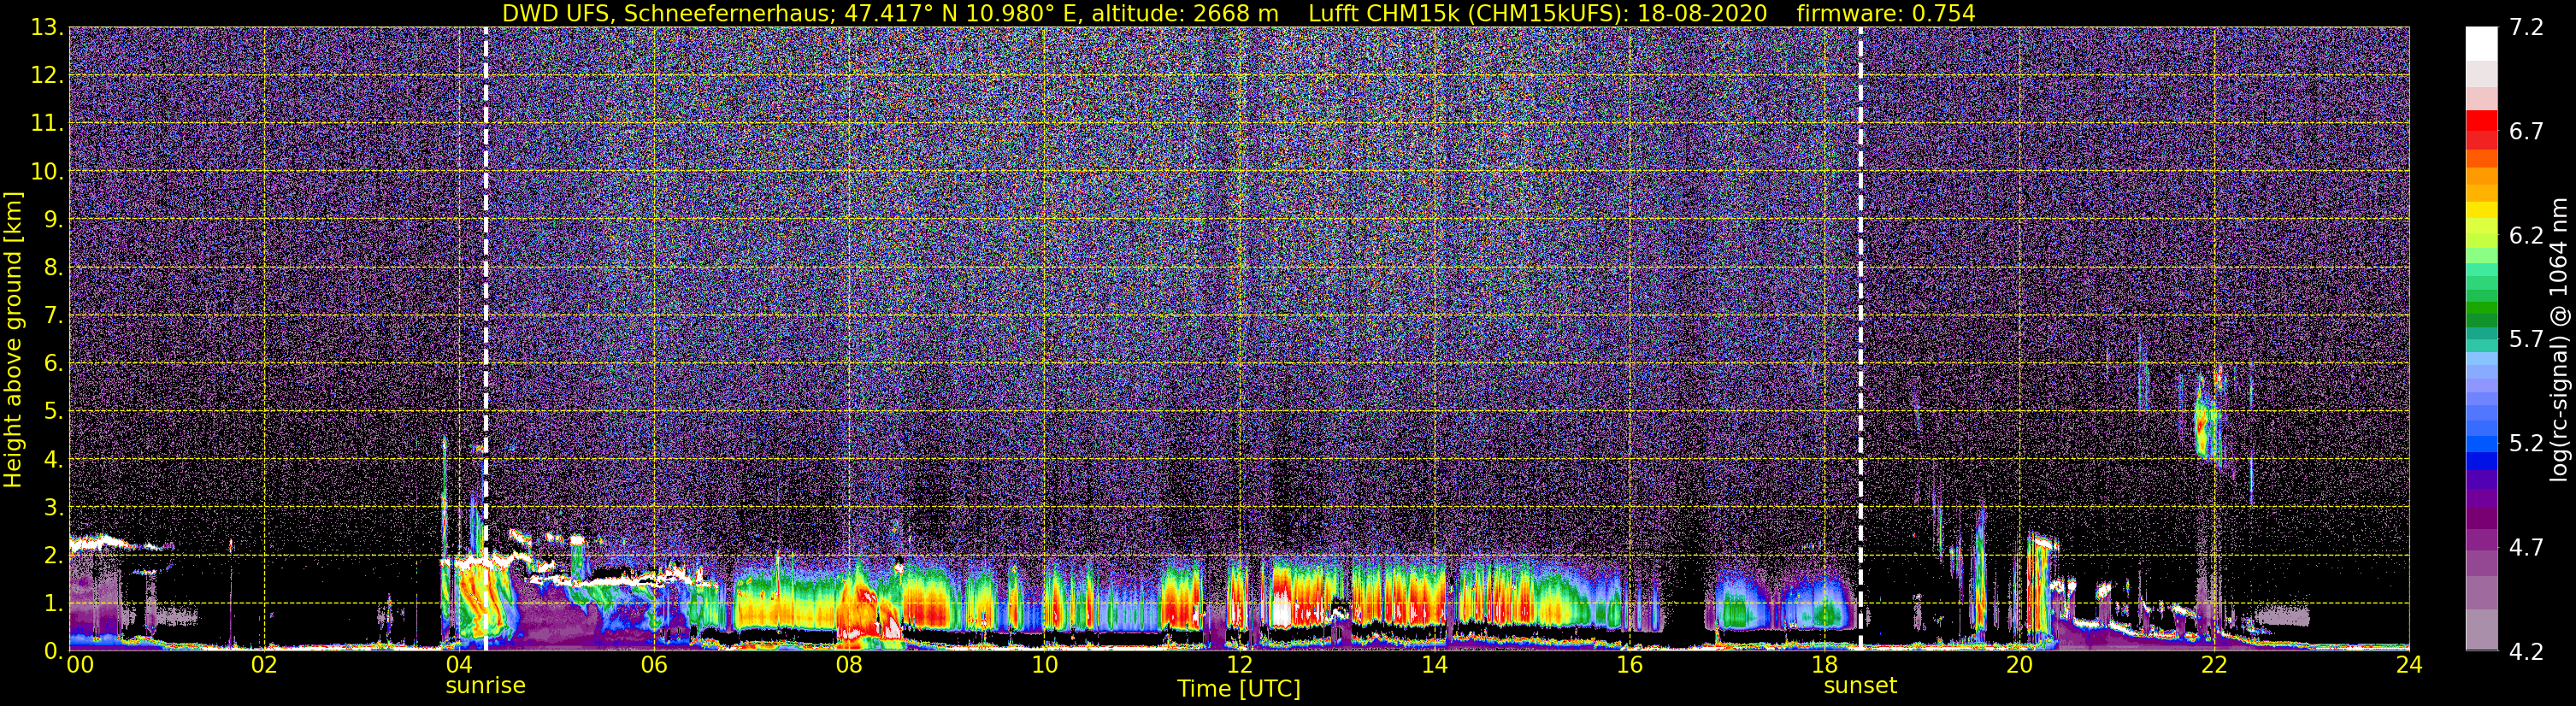Image resolution: width=2576 pixels, height=706 pixels.
Task: Click the '14' time tick label
Action: click(1434, 665)
